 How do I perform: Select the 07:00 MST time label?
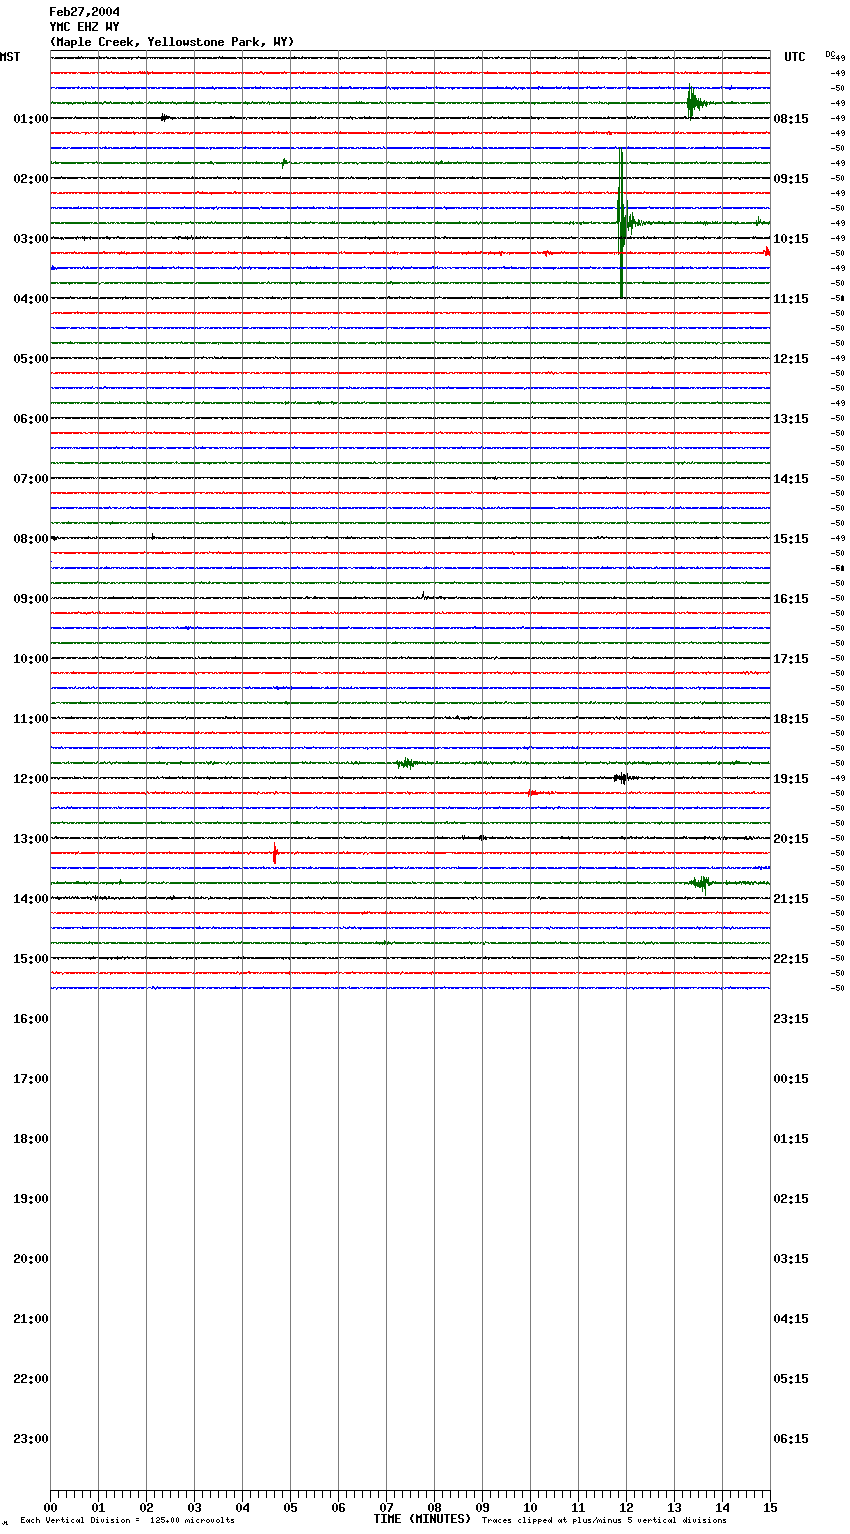point(31,479)
